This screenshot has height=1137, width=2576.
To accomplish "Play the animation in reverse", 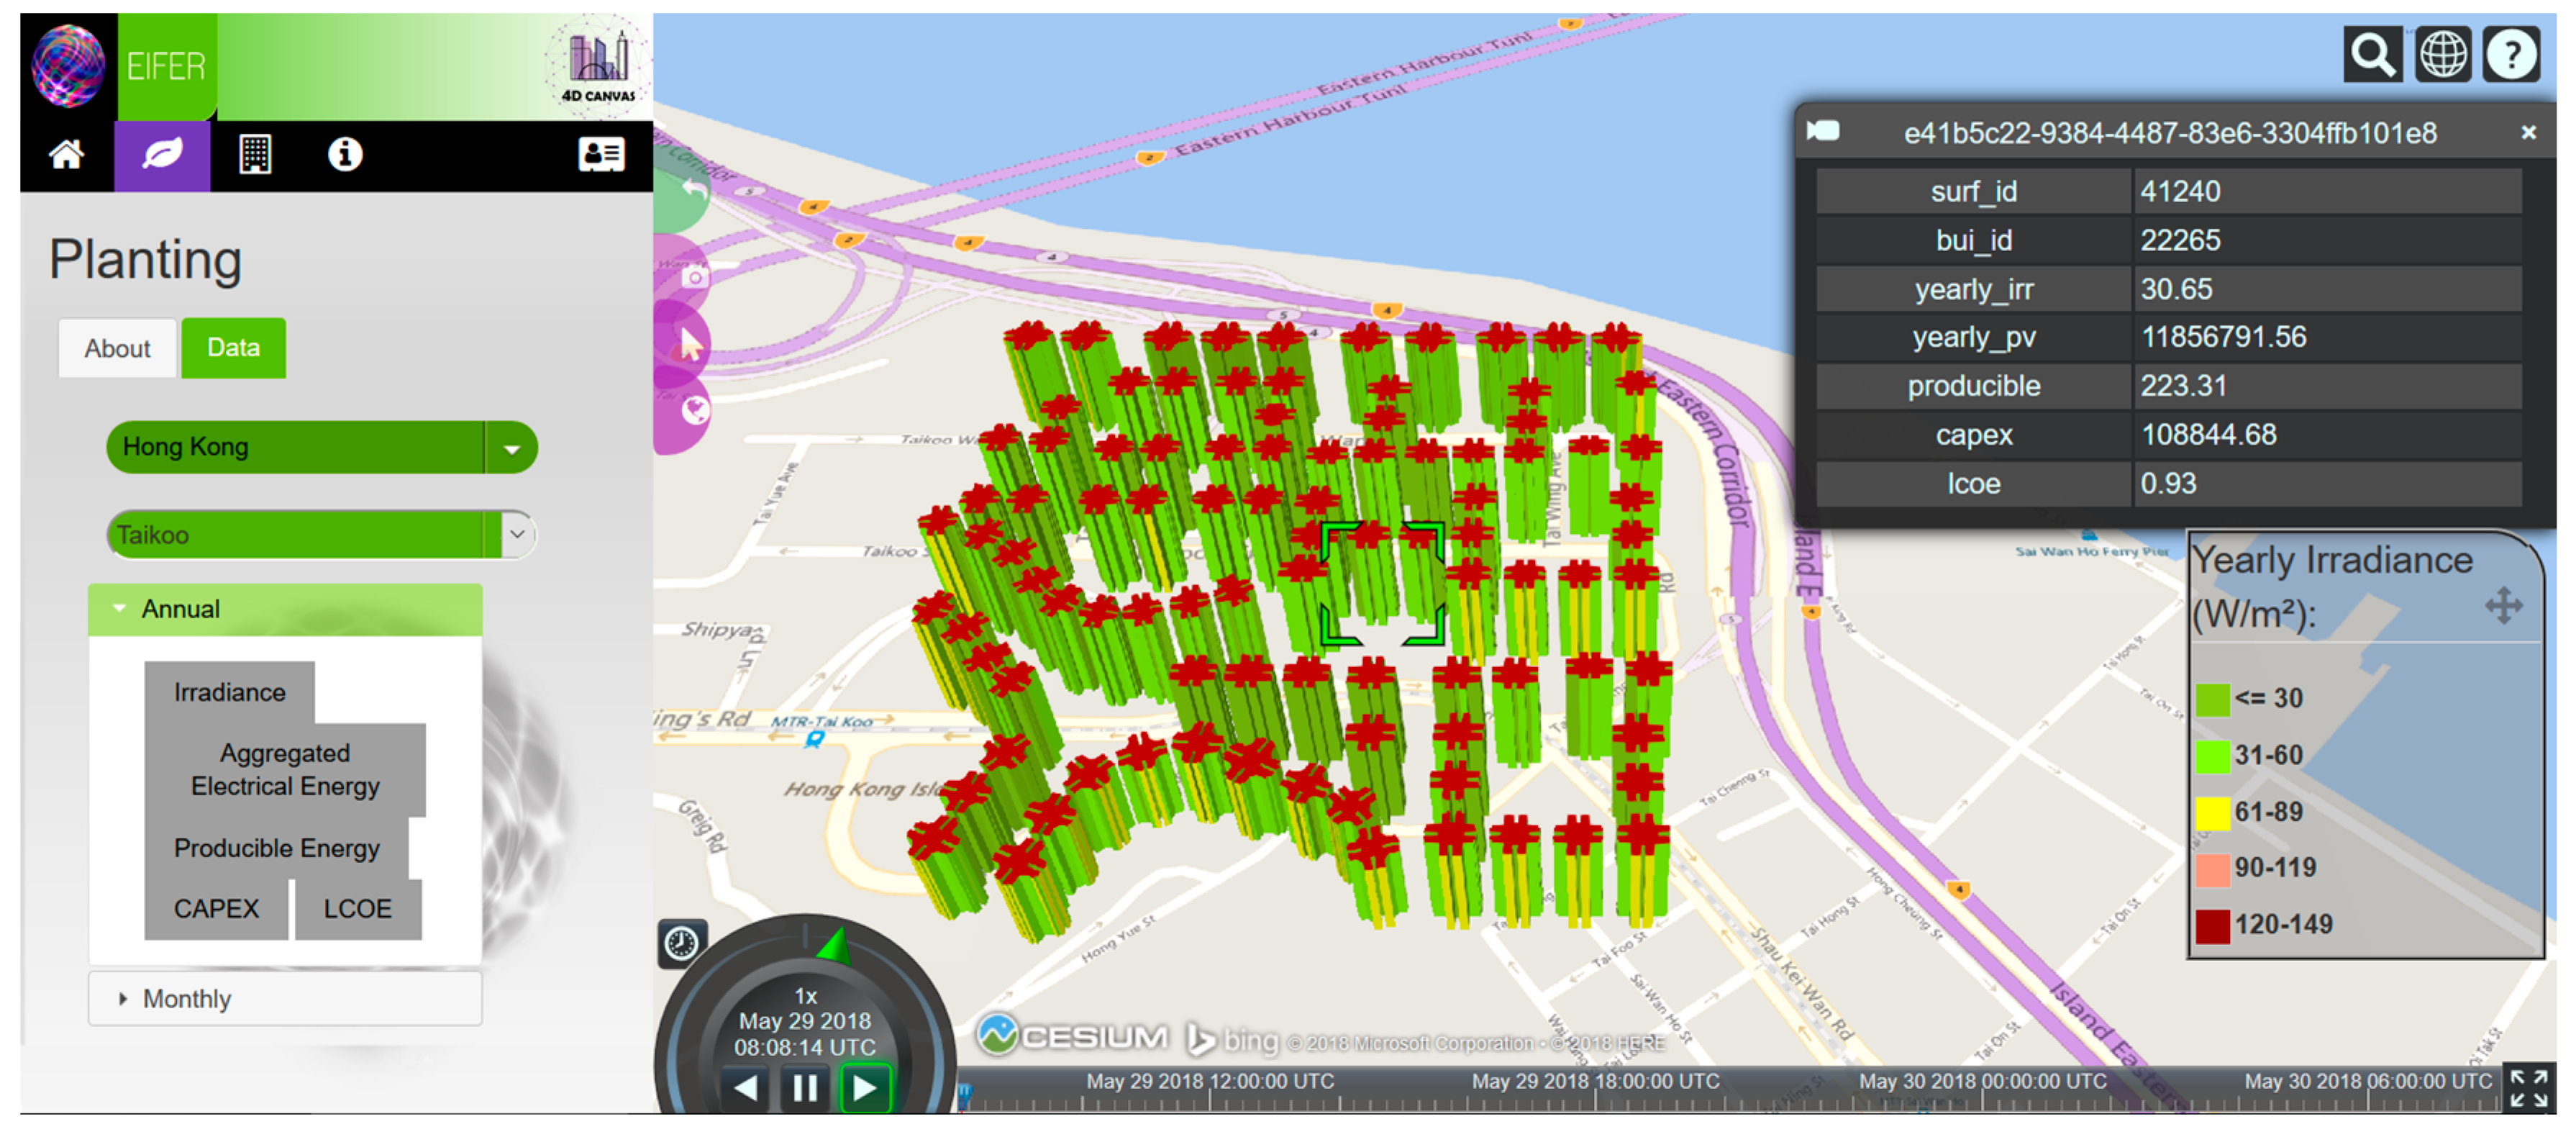I will pyautogui.click(x=746, y=1087).
